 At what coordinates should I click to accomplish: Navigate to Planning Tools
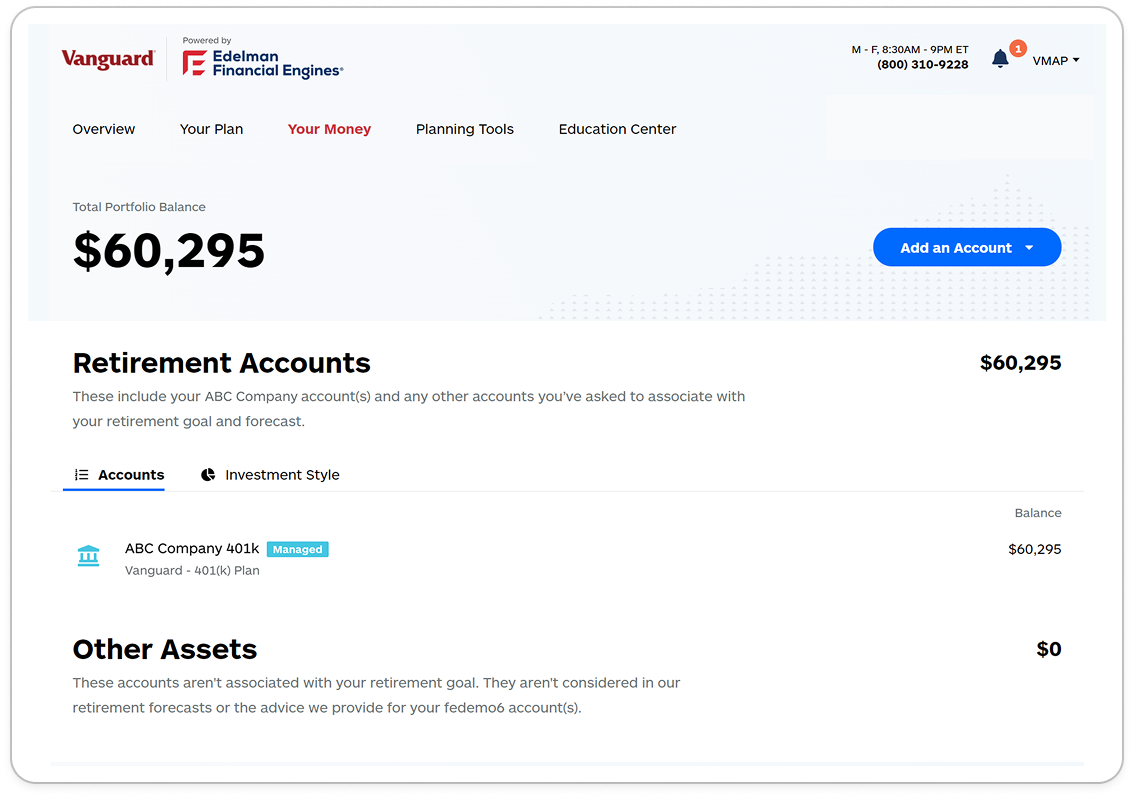point(465,129)
